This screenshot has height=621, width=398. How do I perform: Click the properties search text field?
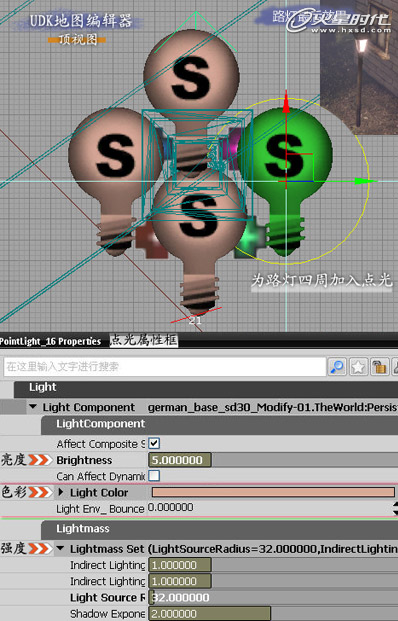tap(165, 367)
